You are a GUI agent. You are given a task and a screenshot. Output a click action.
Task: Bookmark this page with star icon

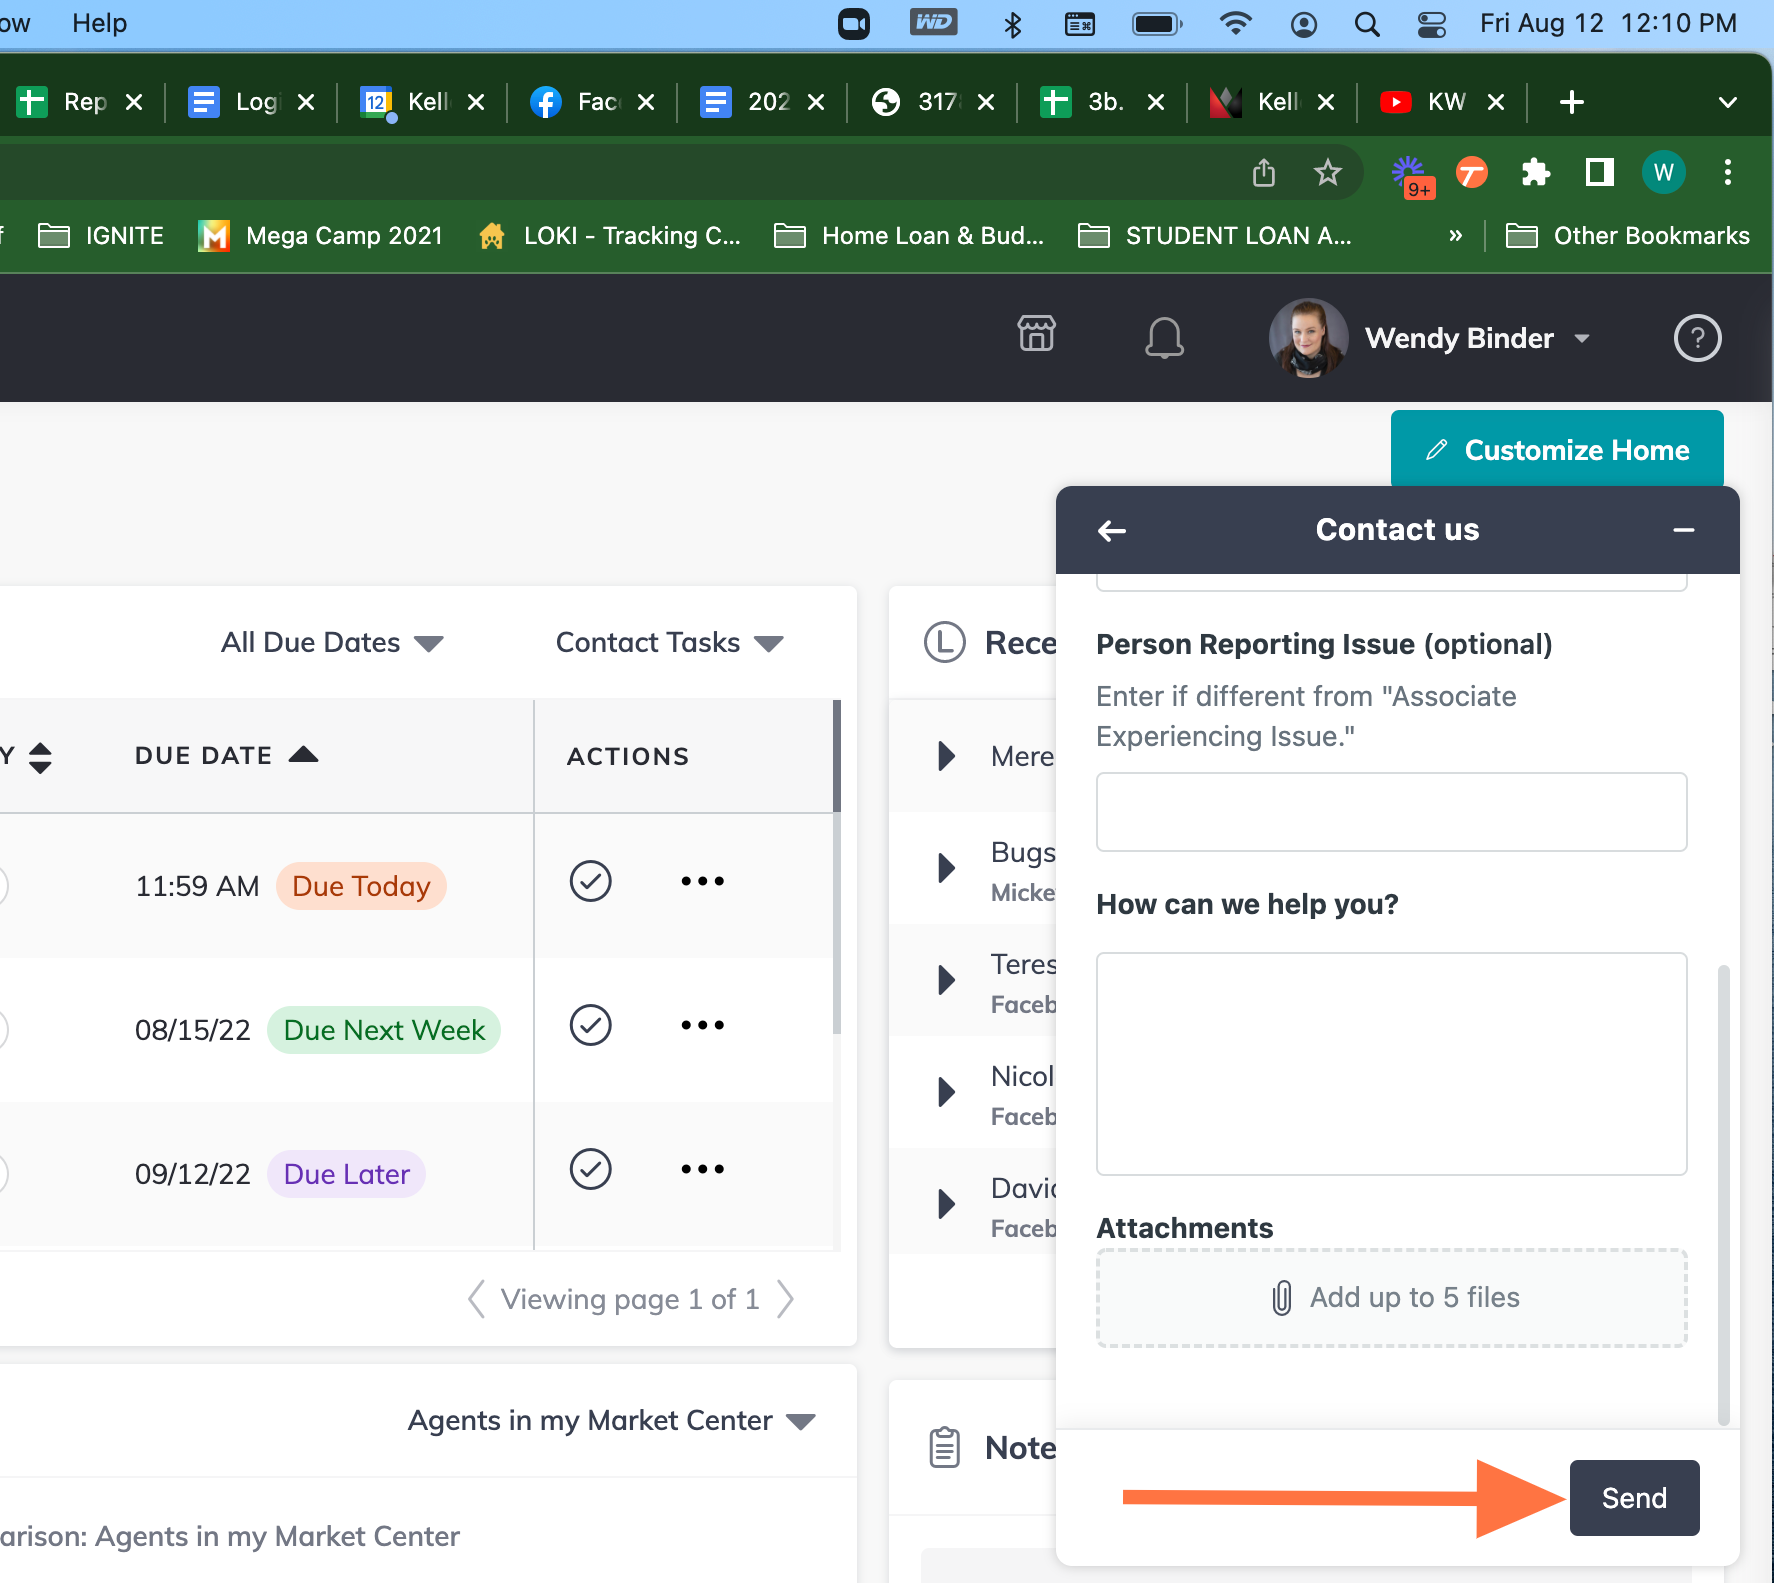coord(1327,173)
